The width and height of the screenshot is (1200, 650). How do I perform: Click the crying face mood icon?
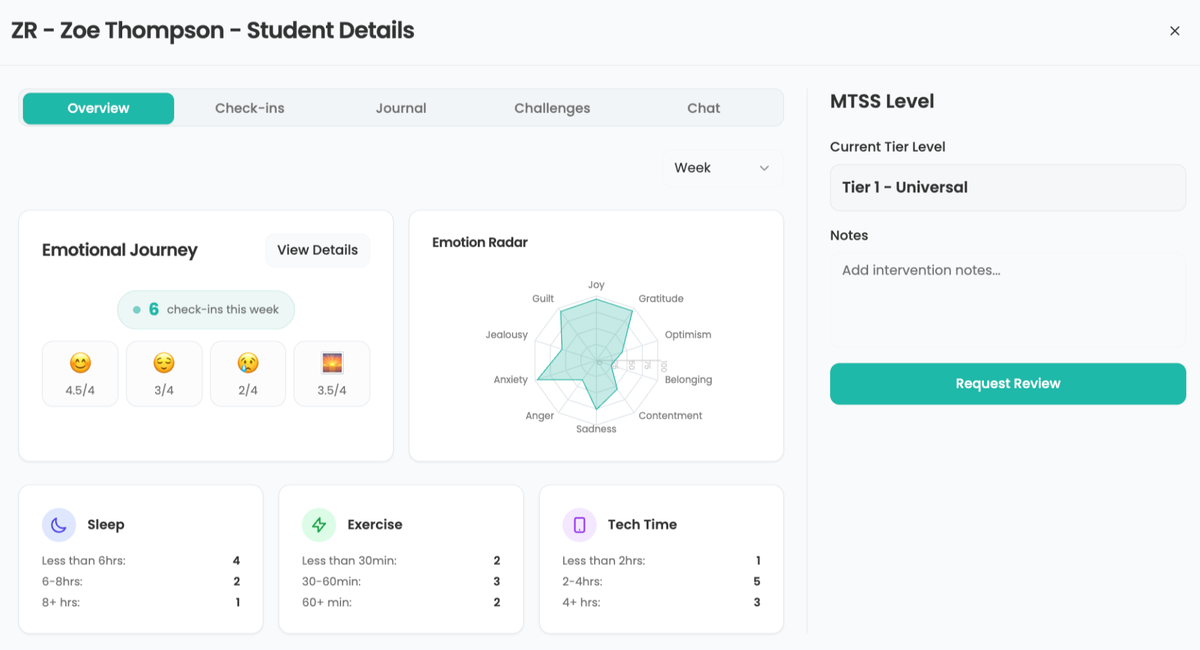pos(248,364)
